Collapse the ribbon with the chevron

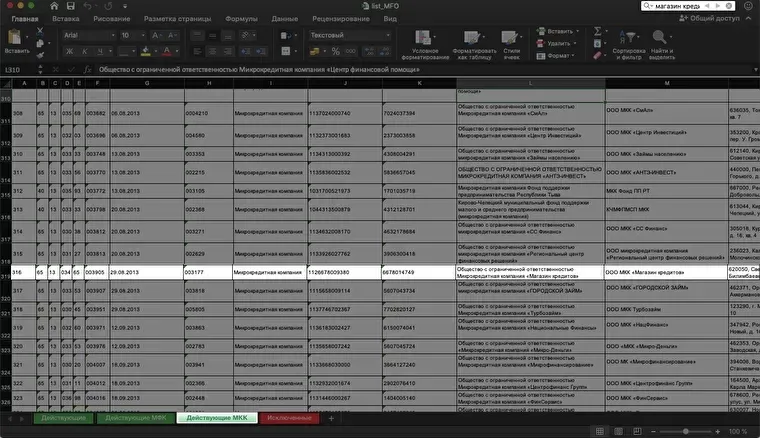(x=748, y=18)
